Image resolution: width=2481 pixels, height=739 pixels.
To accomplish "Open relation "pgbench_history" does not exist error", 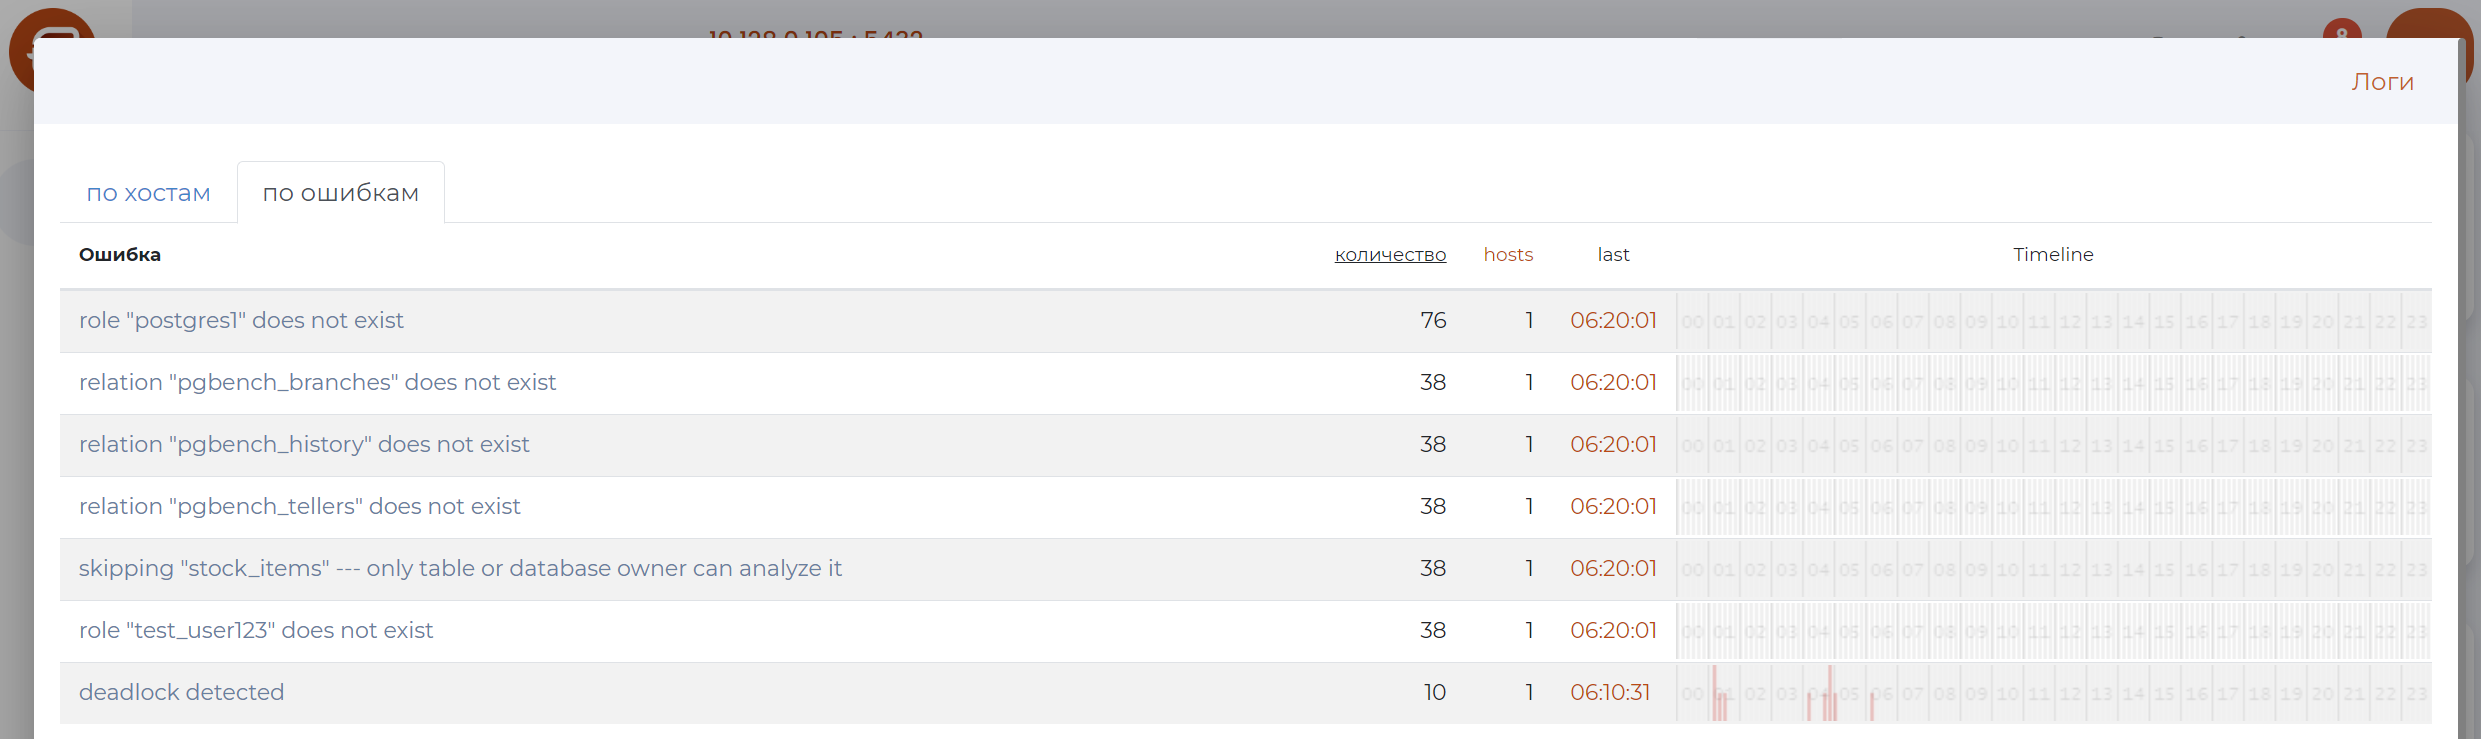I will [304, 445].
